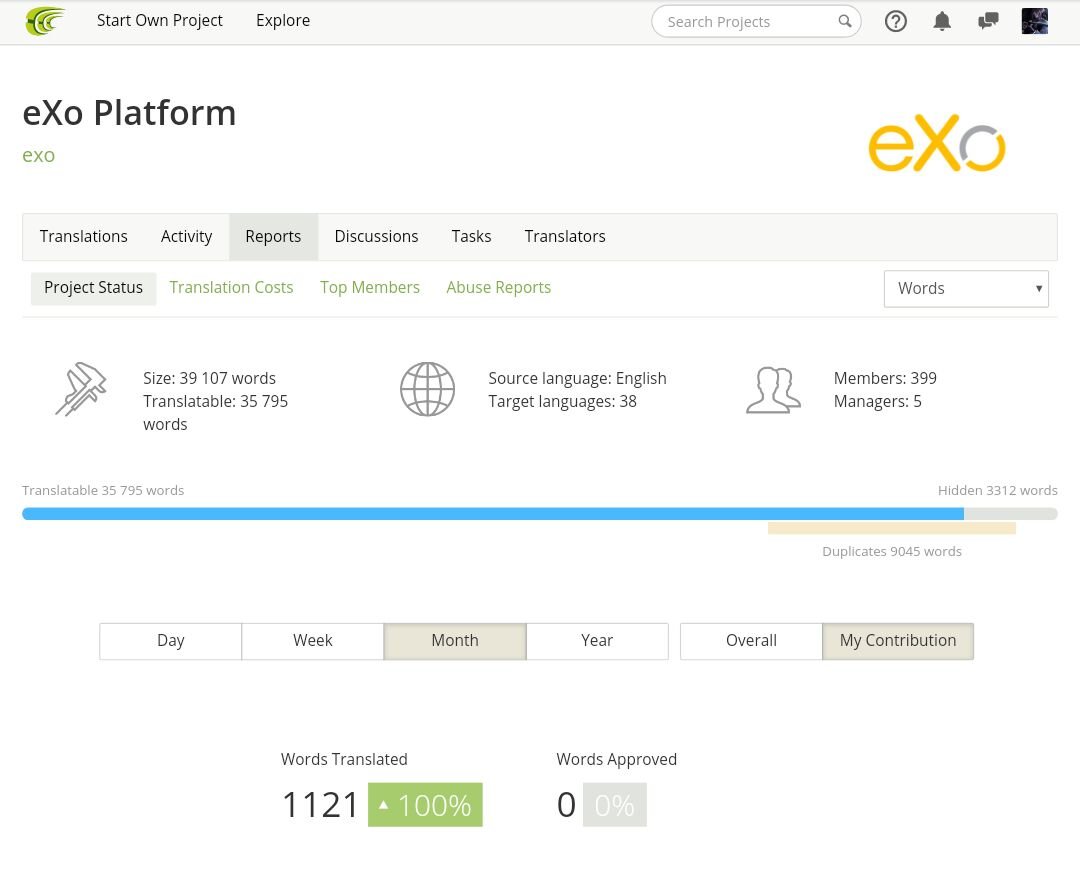Click the Duplicates 9045 words label
Image resolution: width=1080 pixels, height=880 pixels.
click(x=892, y=552)
